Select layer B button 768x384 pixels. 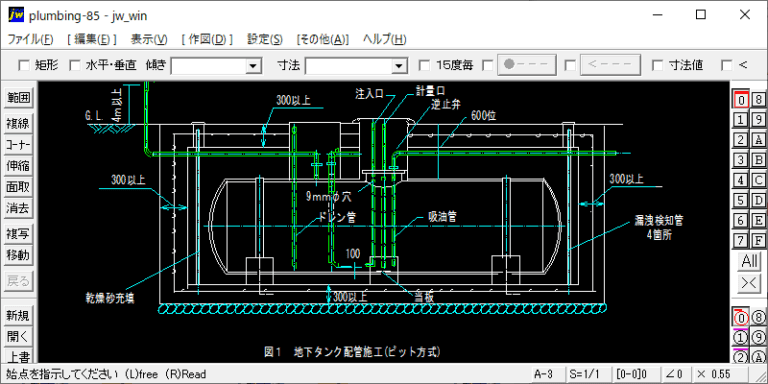[758, 160]
